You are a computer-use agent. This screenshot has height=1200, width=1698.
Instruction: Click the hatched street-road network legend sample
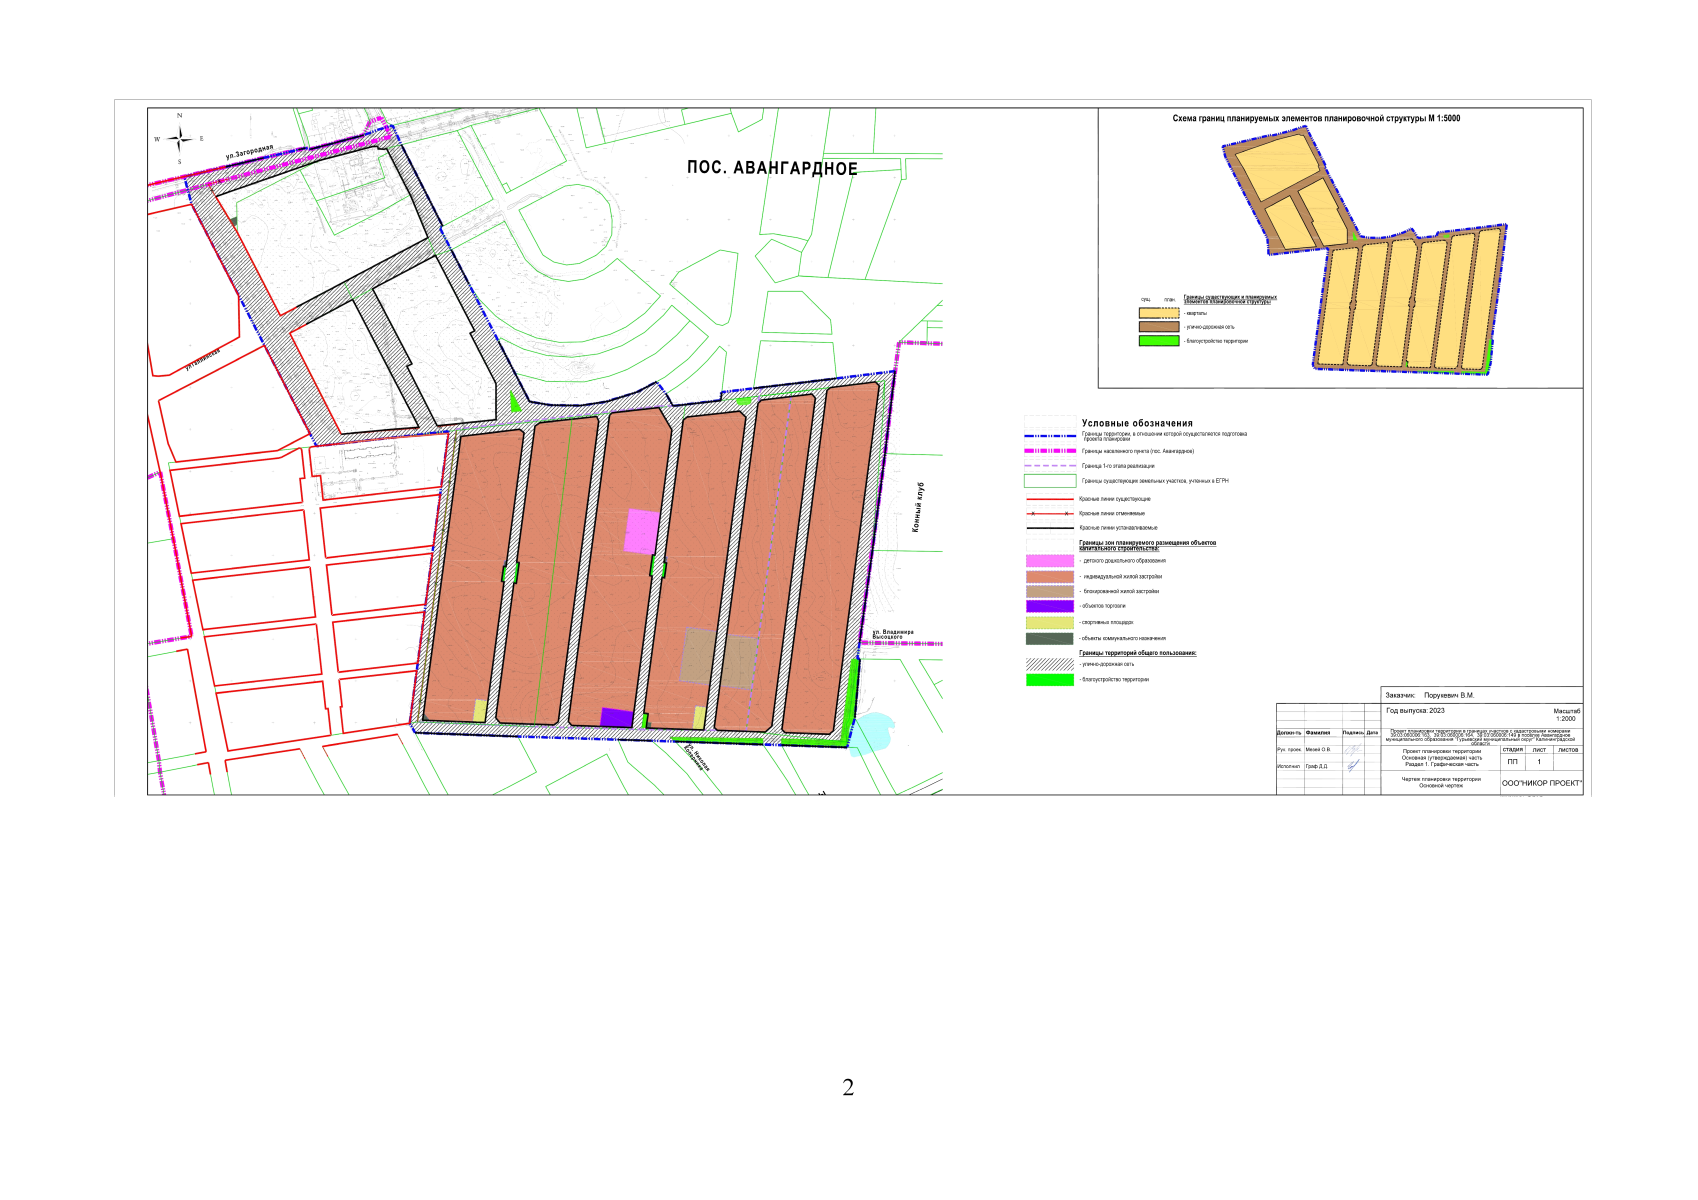1049,664
